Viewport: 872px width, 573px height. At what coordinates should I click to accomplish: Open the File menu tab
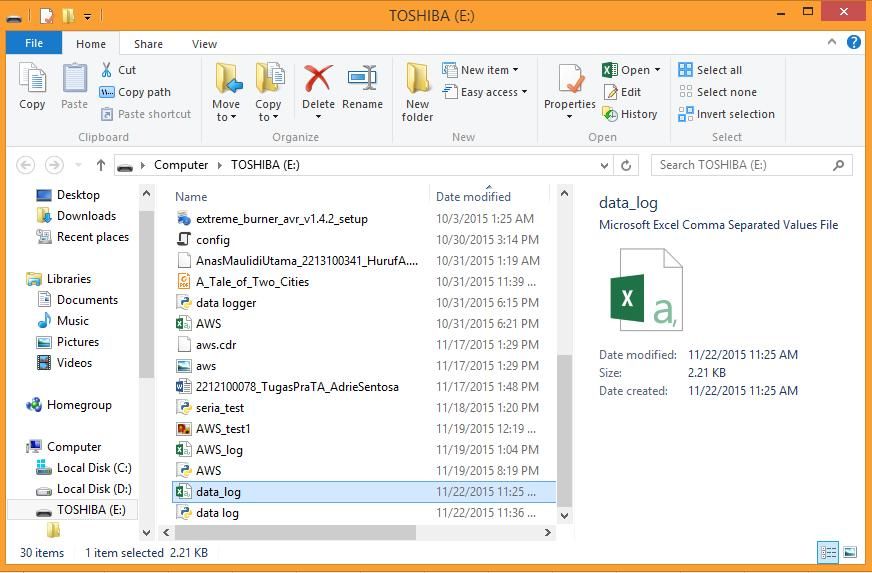pyautogui.click(x=34, y=43)
